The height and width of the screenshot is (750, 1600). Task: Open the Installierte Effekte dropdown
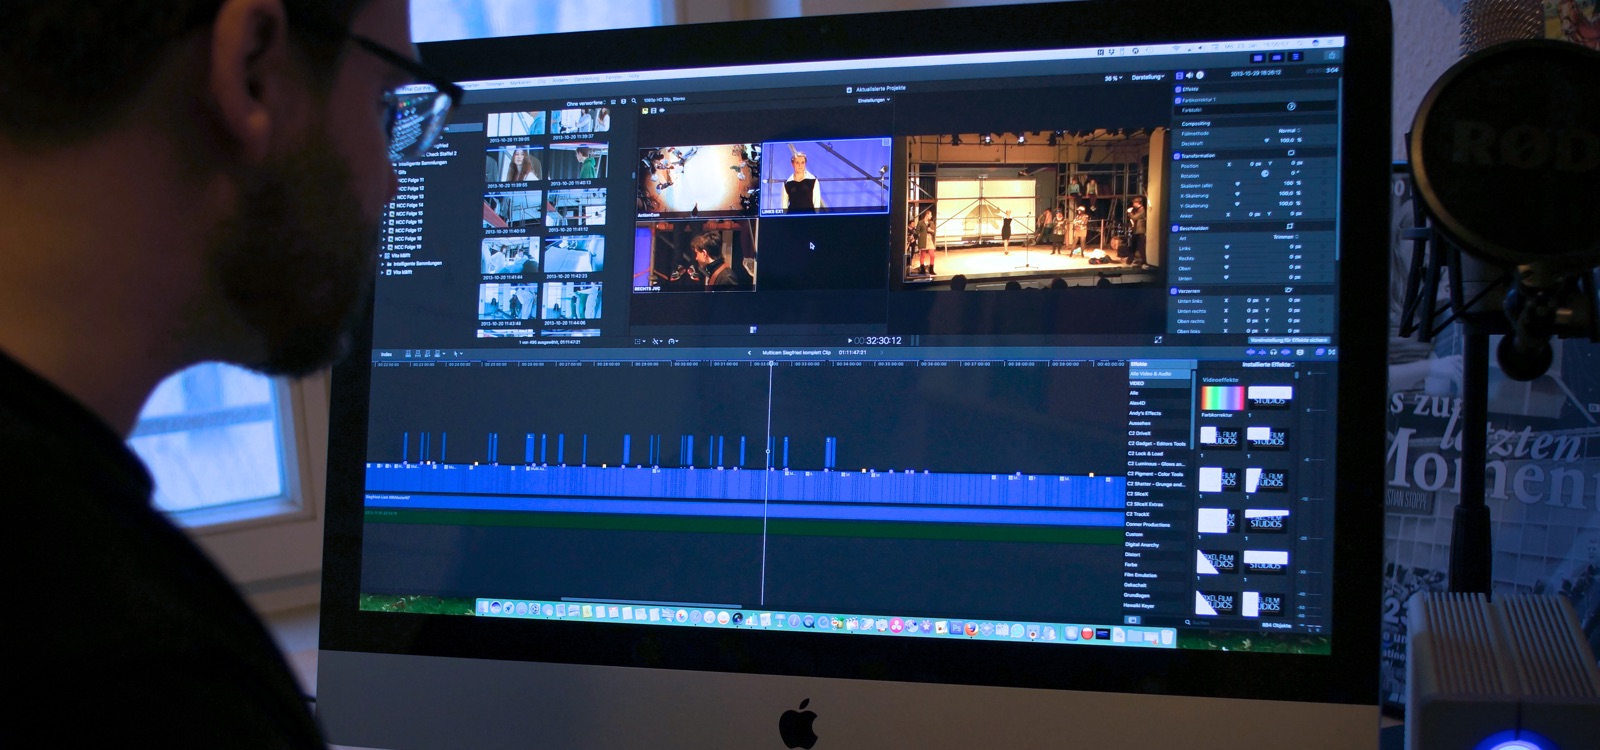pyautogui.click(x=1268, y=365)
